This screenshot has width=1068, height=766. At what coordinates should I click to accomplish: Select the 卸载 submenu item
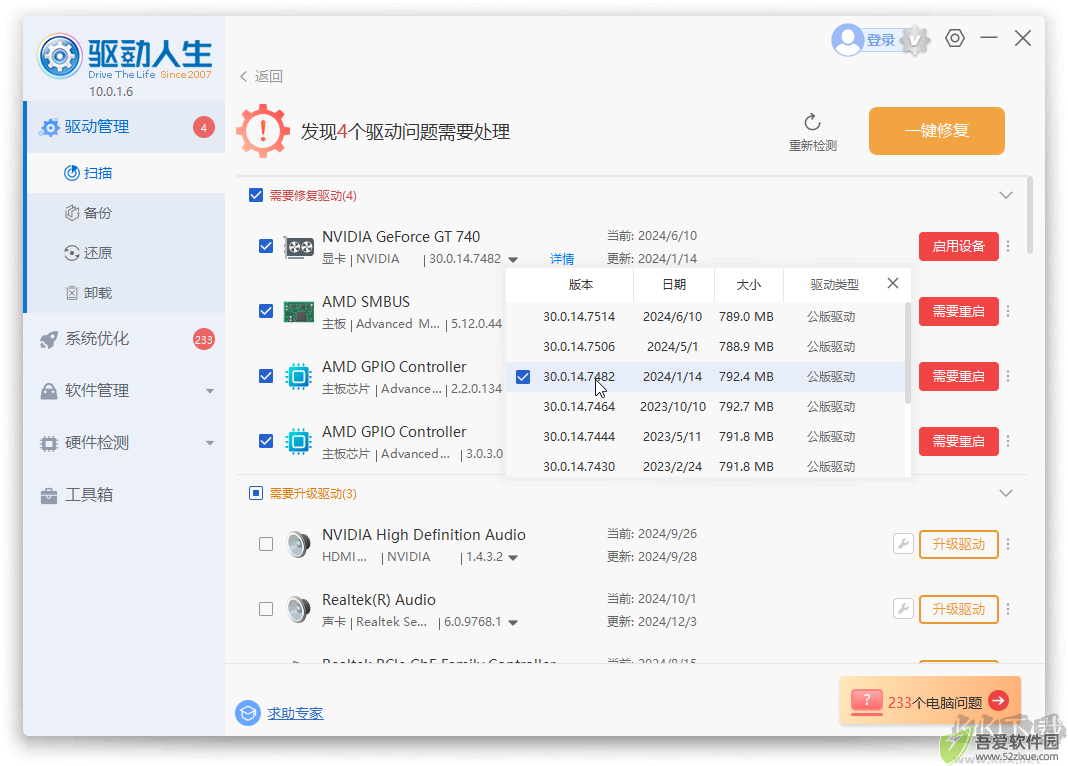[126, 293]
